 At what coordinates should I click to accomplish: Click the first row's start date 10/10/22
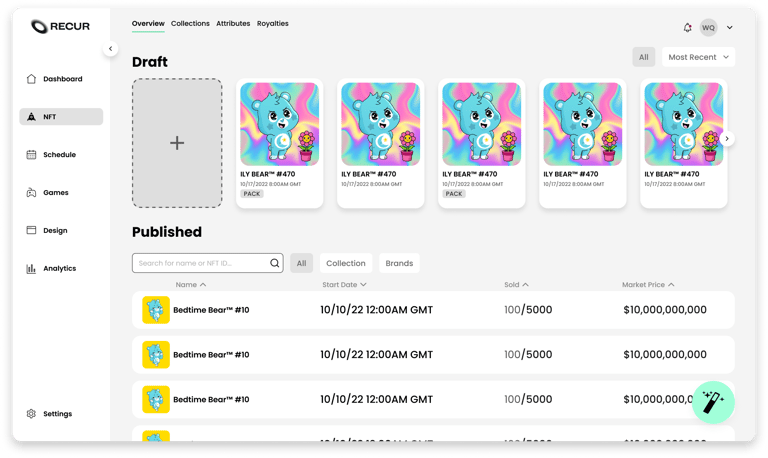pyautogui.click(x=376, y=310)
